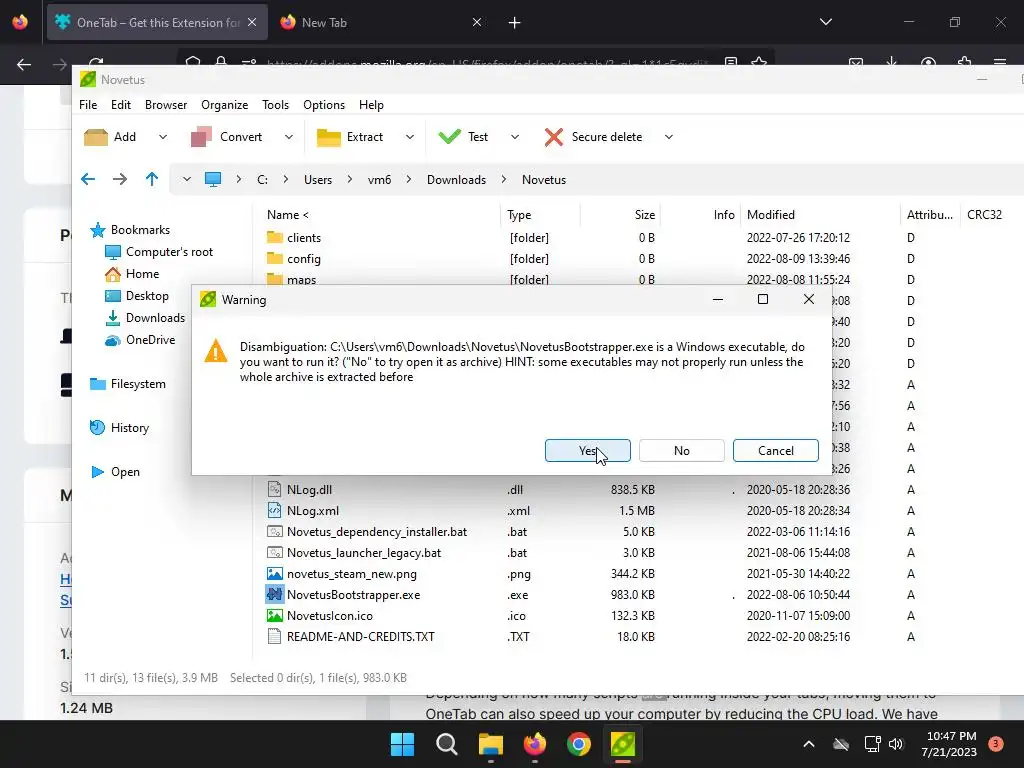Open the dropdown arrow next to Extract
This screenshot has width=1024, height=768.
(x=409, y=137)
